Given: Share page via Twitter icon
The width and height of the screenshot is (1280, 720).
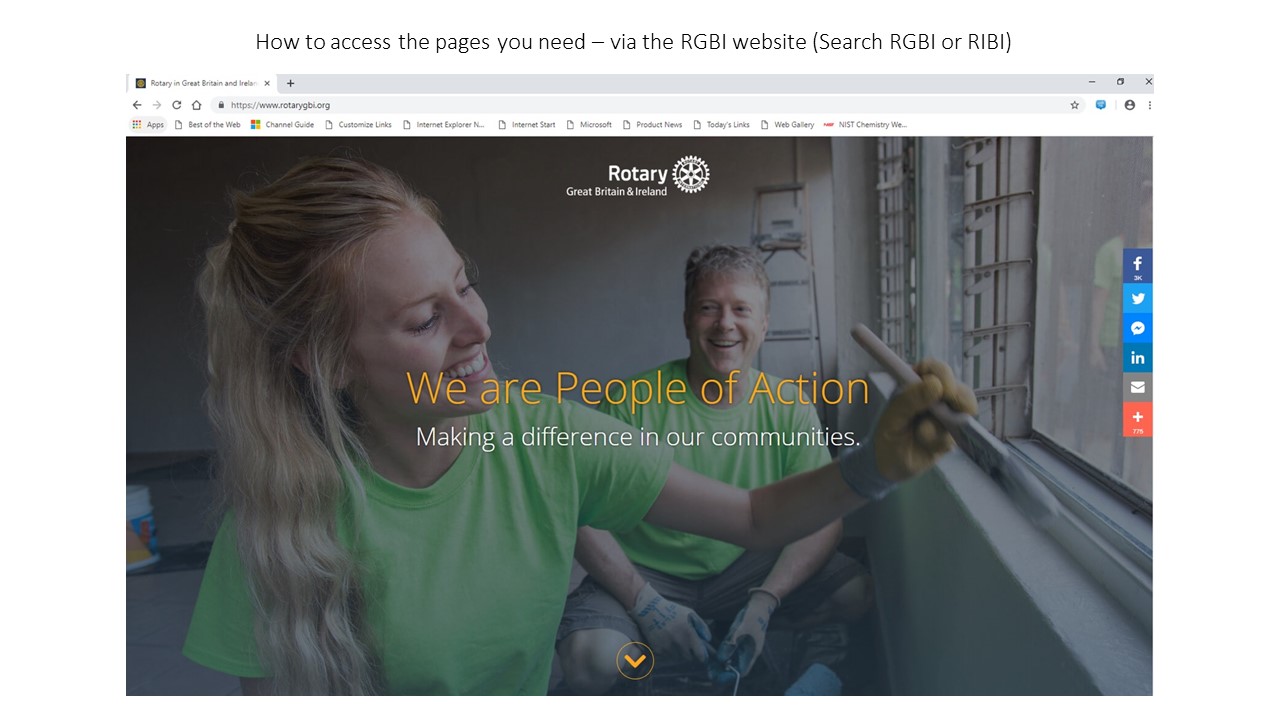Looking at the screenshot, I should [x=1137, y=298].
